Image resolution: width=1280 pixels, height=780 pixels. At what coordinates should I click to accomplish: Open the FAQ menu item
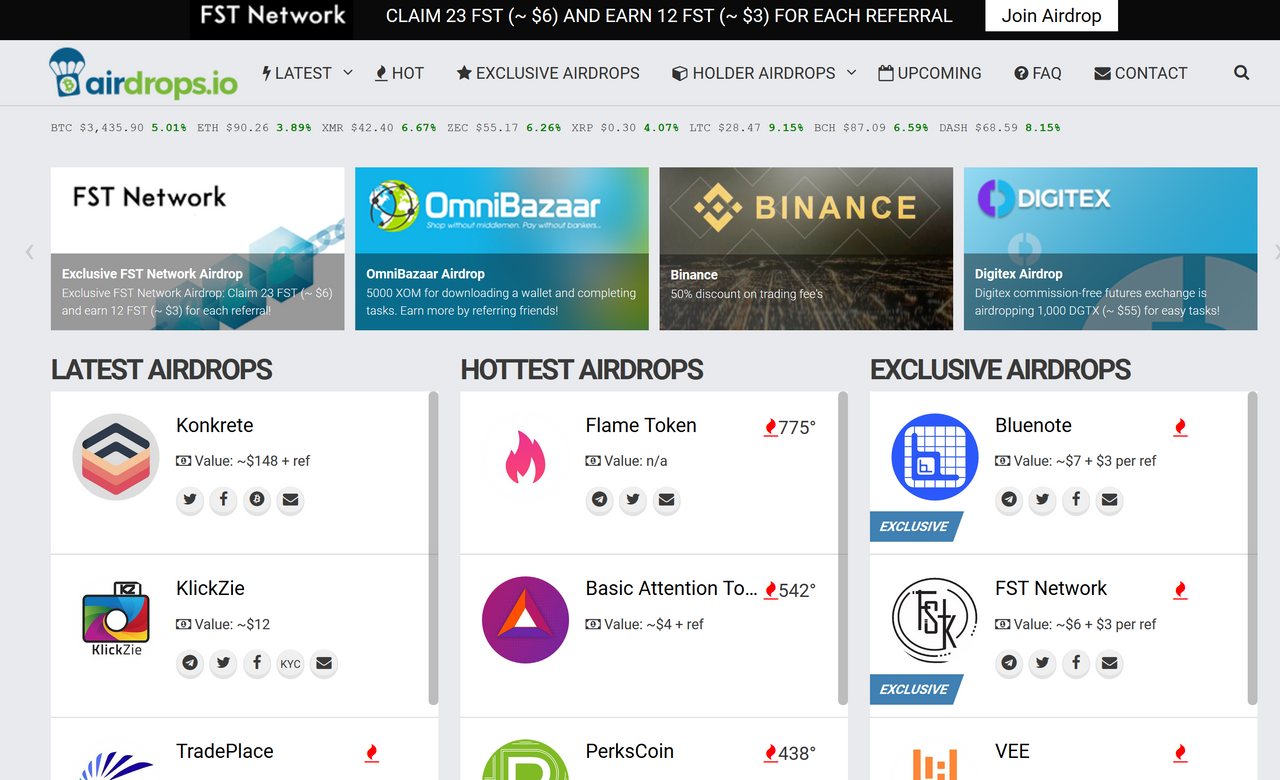click(1038, 73)
